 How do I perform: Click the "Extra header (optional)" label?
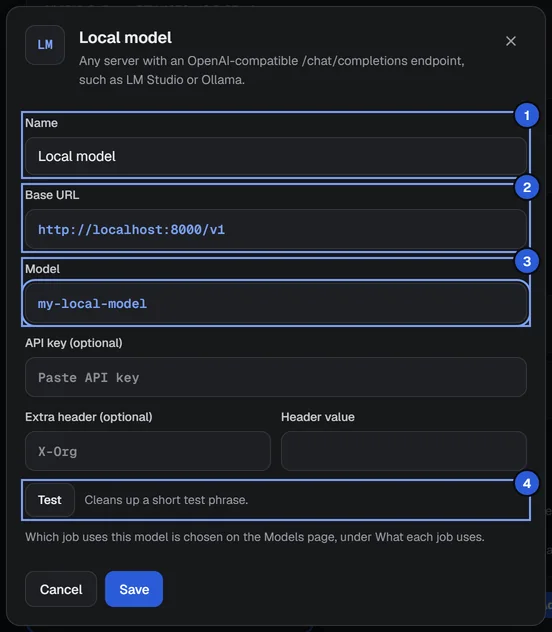(x=89, y=417)
